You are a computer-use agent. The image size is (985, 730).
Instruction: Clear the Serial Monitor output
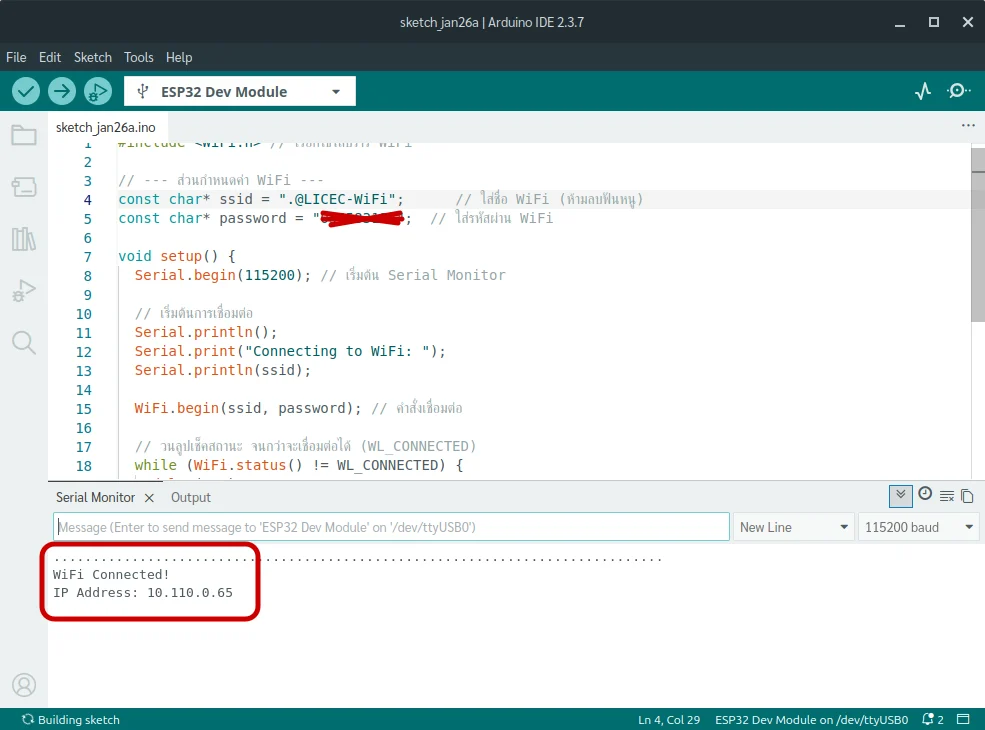[x=946, y=496]
